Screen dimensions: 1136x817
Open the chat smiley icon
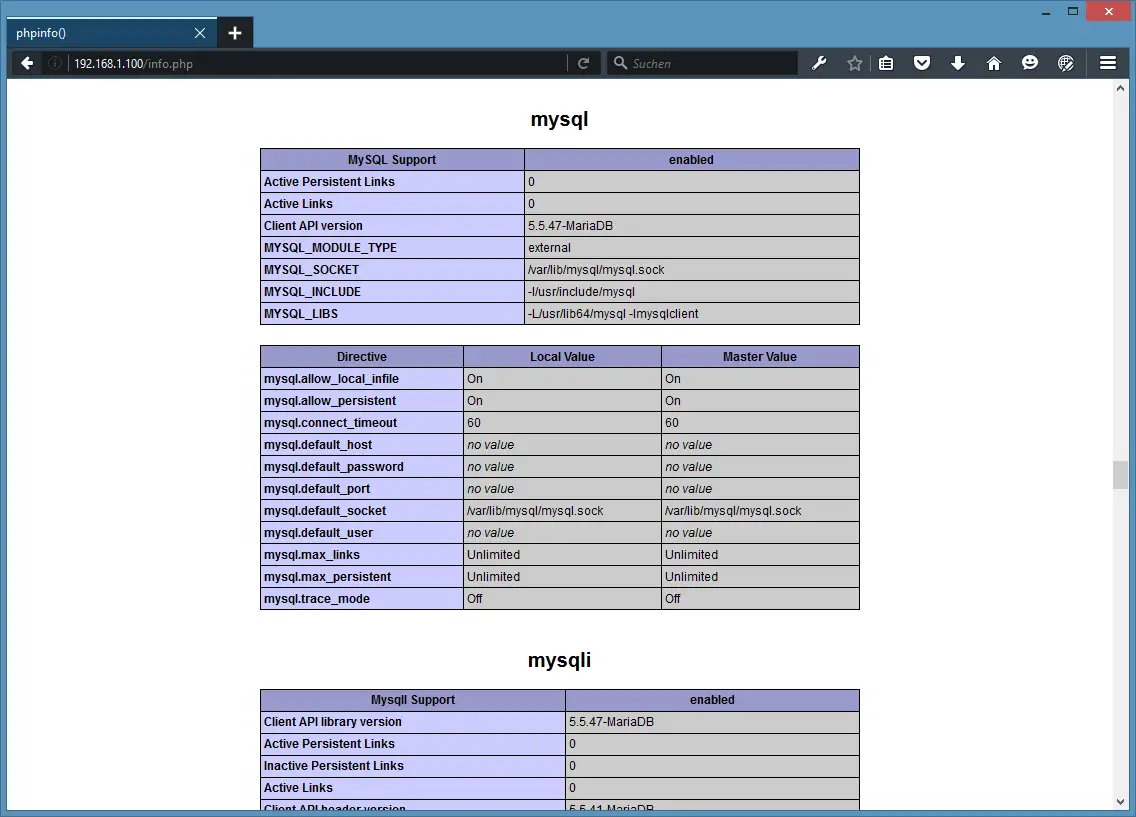click(x=1030, y=64)
